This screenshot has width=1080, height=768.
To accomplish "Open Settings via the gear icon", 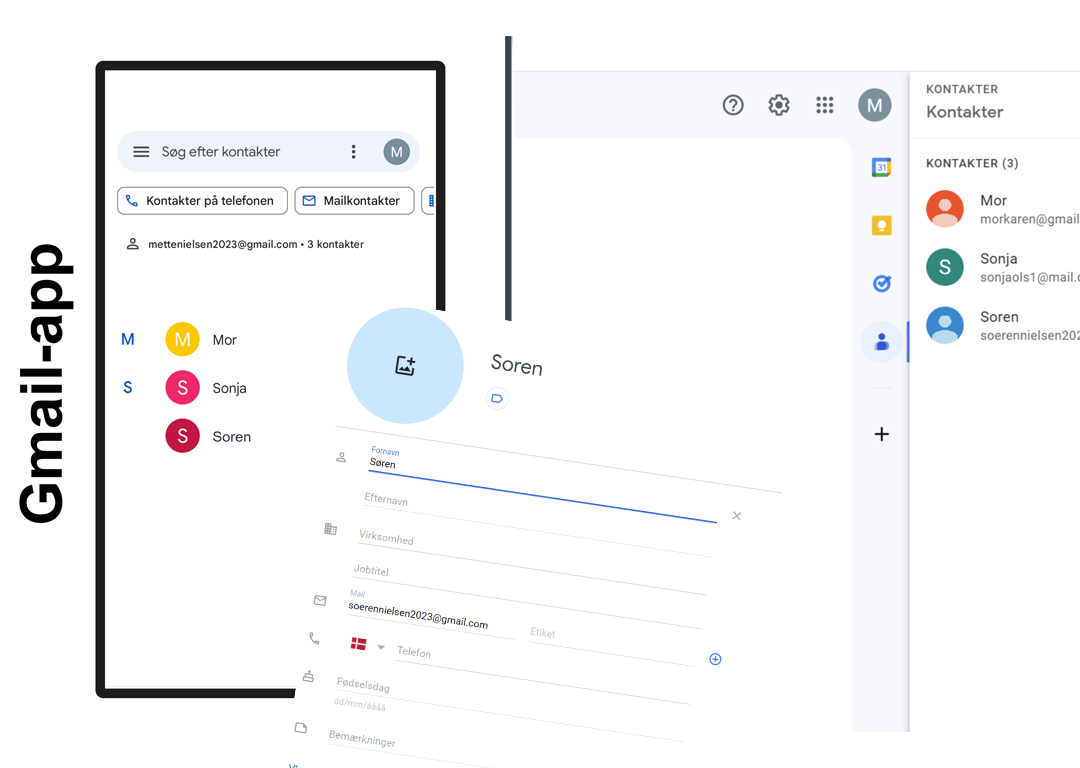I will (779, 105).
